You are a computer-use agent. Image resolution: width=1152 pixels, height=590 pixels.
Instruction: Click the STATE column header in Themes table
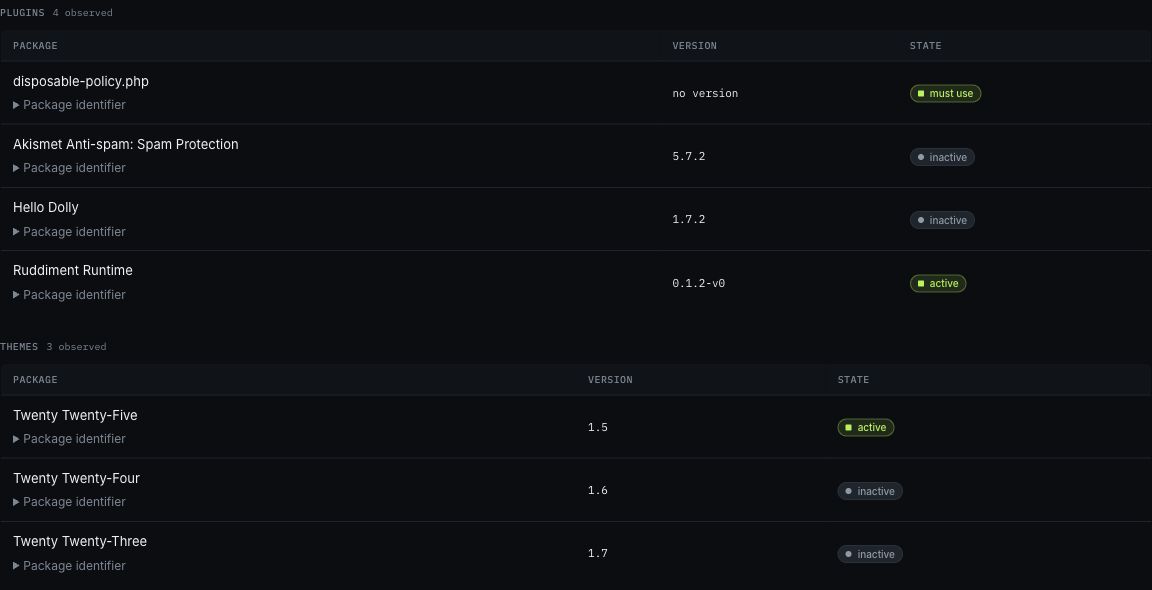click(853, 380)
